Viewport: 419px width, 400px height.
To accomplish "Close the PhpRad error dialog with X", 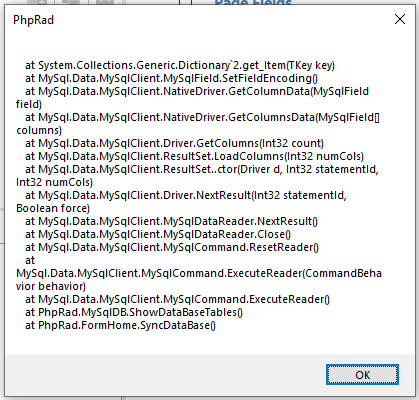I will [x=400, y=19].
